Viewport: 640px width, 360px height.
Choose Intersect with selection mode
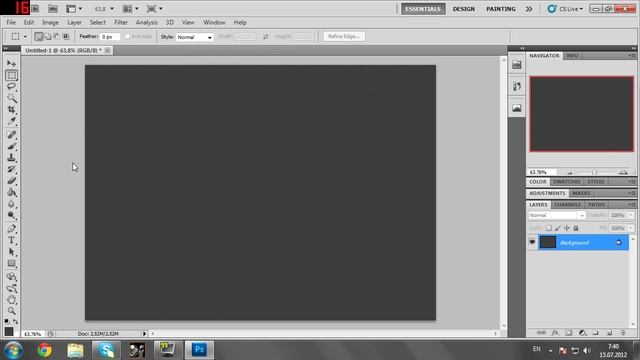(66, 36)
